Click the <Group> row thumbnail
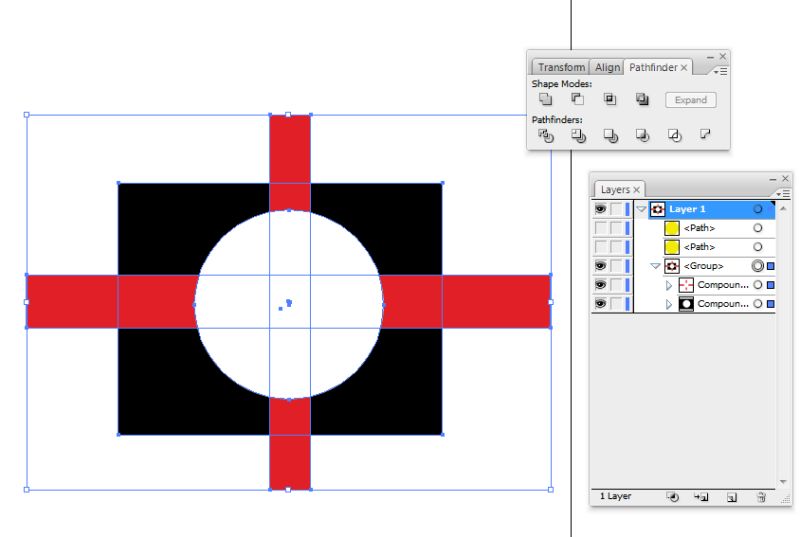 point(672,266)
